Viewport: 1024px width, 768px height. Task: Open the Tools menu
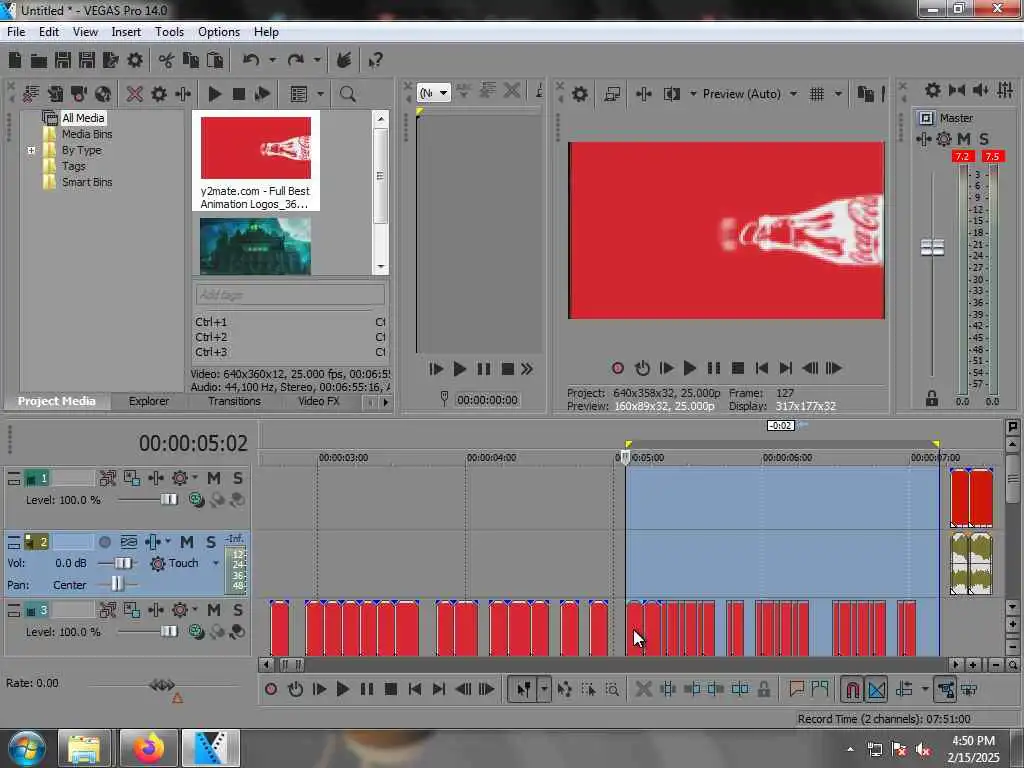169,32
